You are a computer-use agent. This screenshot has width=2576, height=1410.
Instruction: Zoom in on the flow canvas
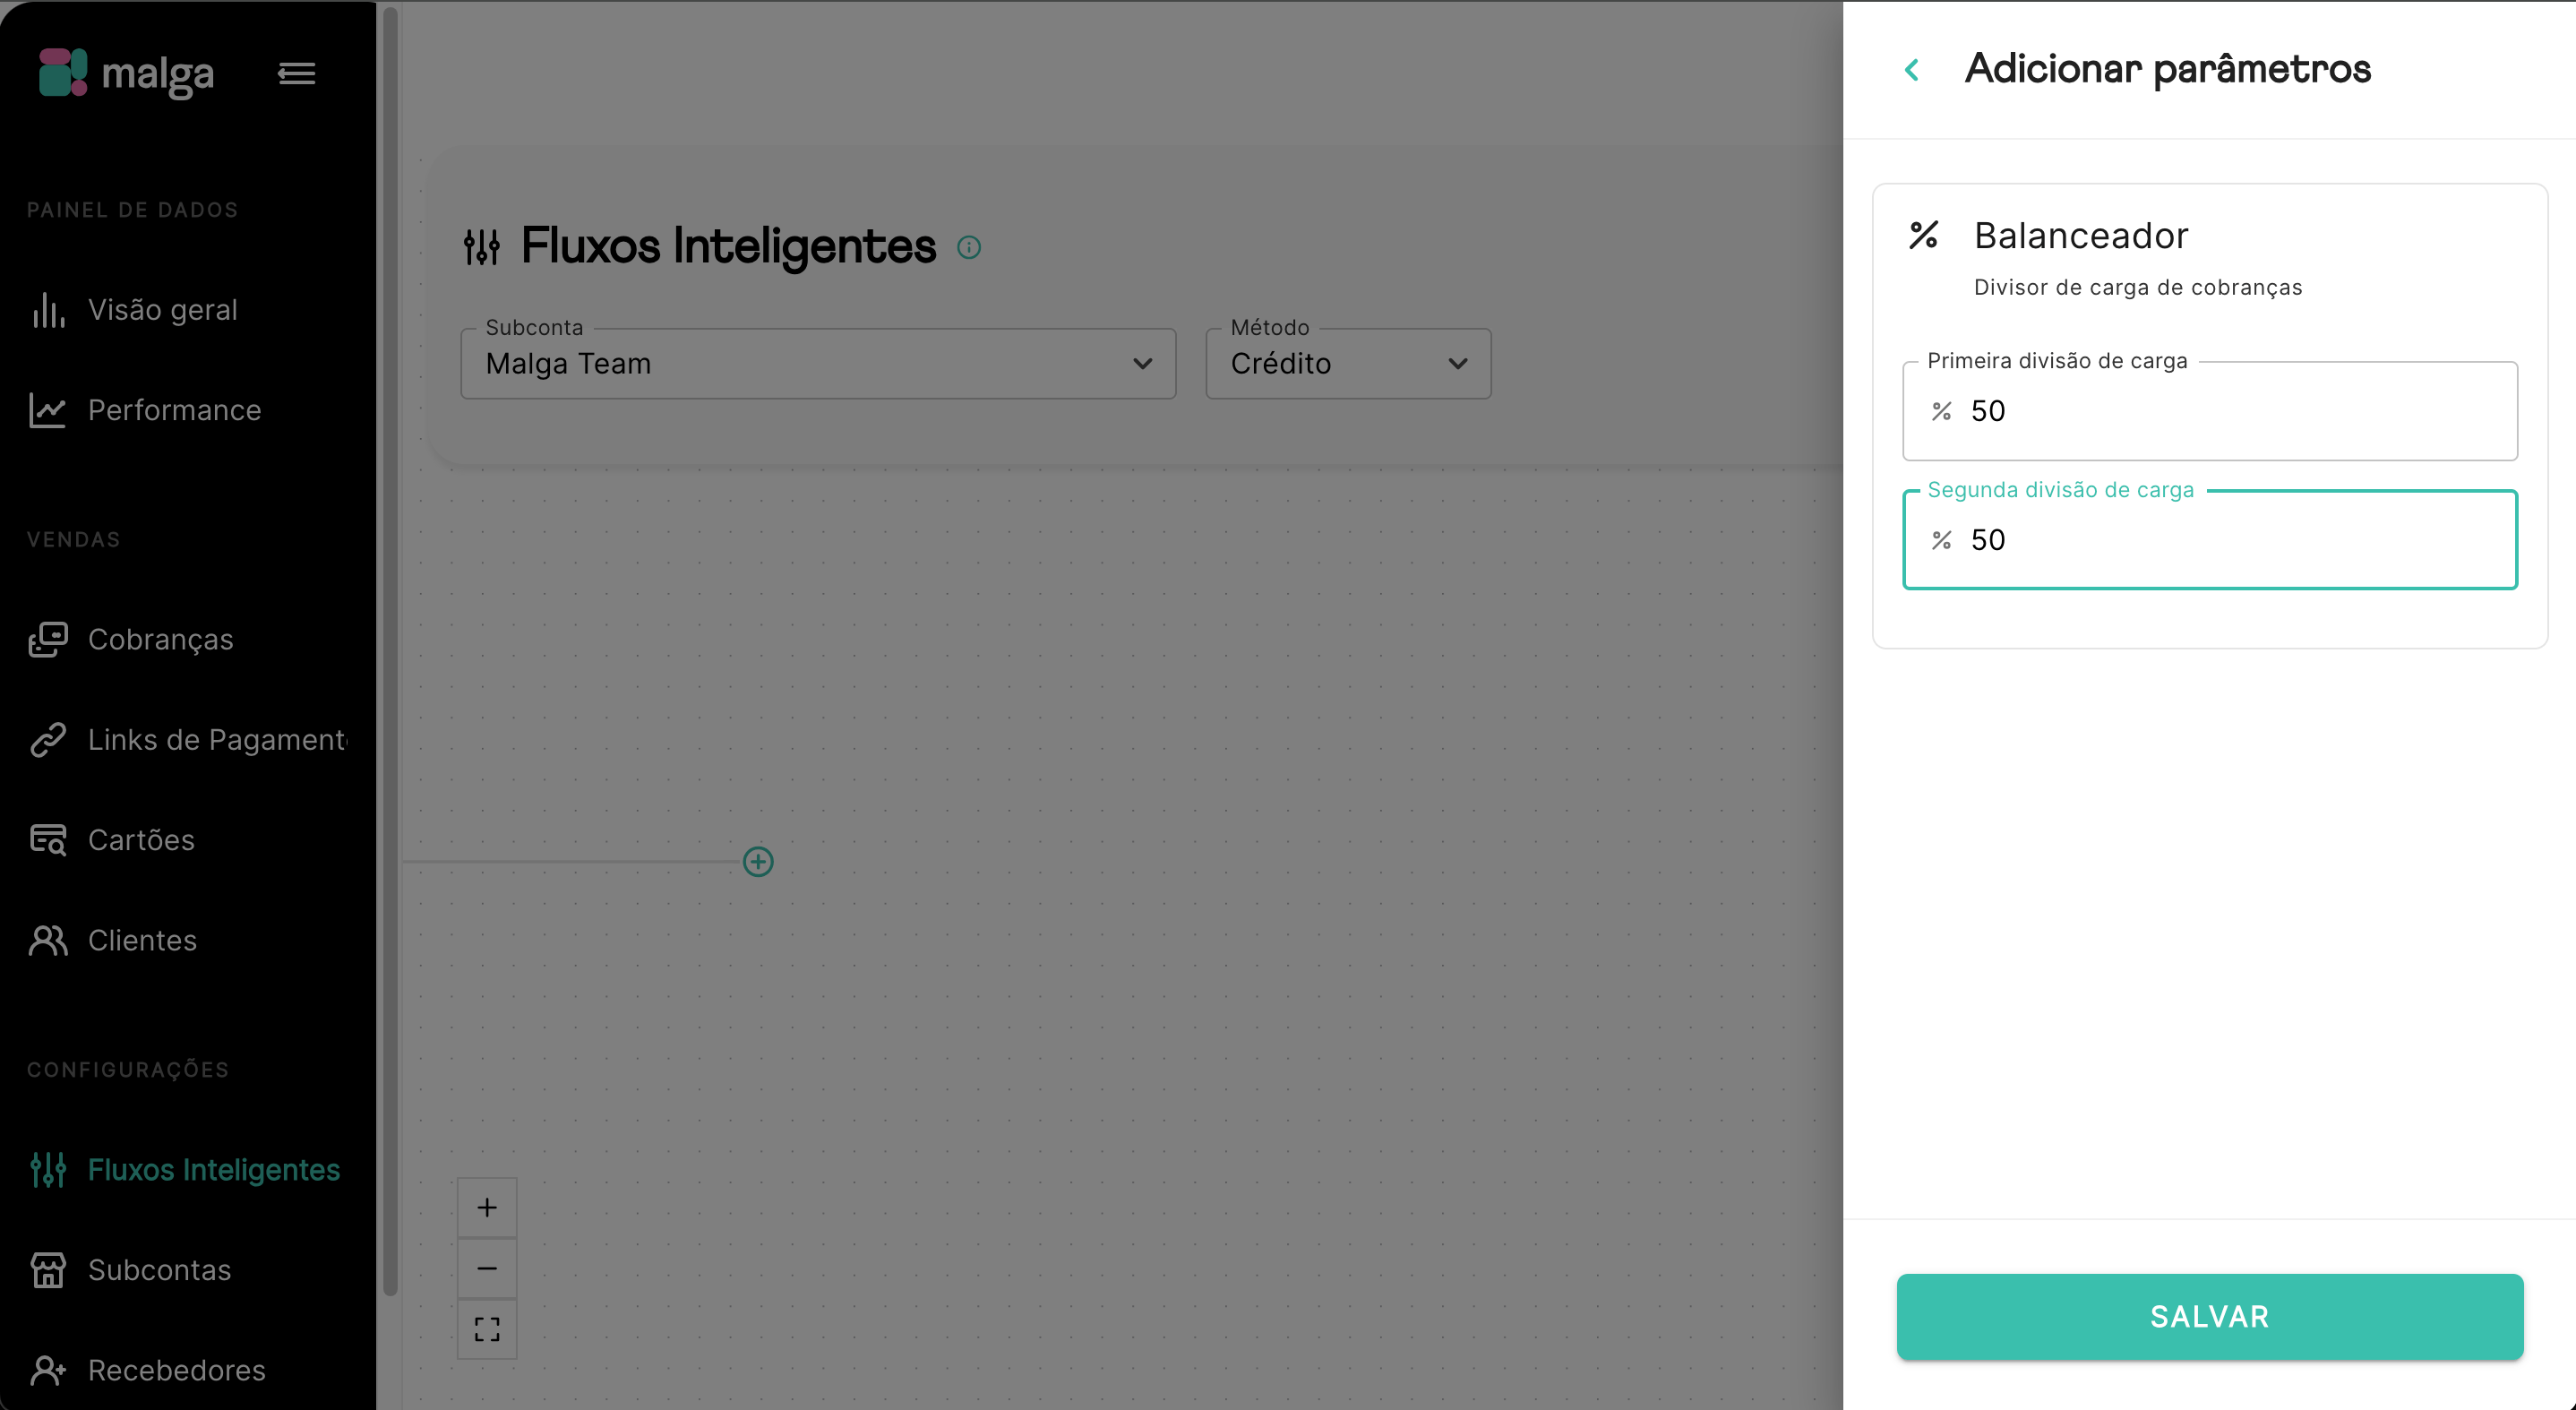(x=487, y=1208)
